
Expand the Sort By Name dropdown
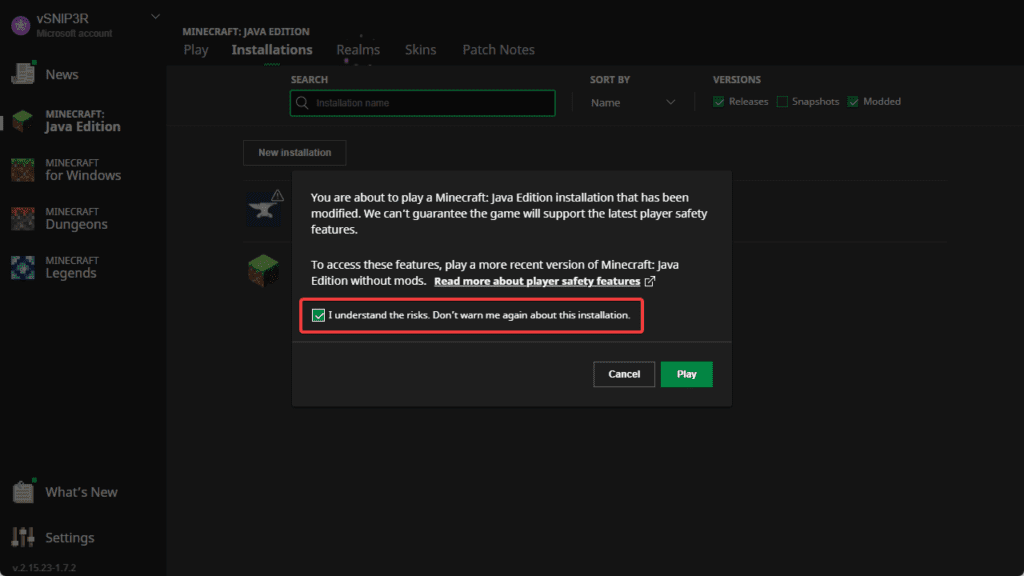tap(633, 103)
